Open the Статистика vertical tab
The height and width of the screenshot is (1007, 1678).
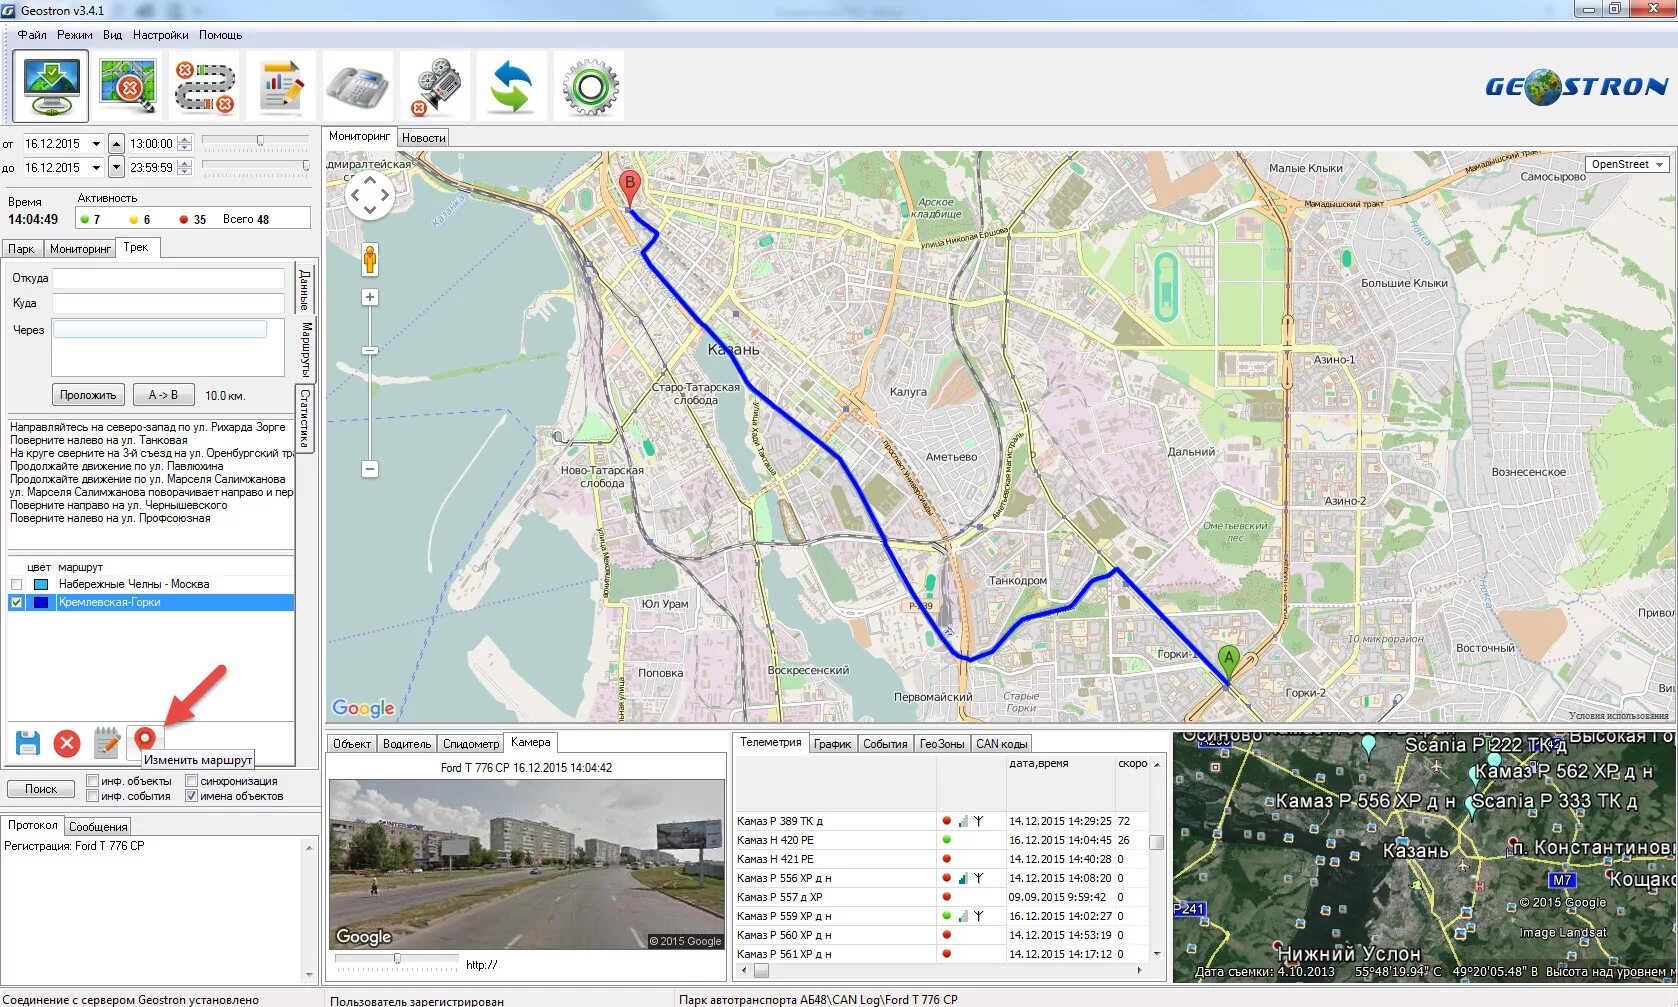pos(305,418)
